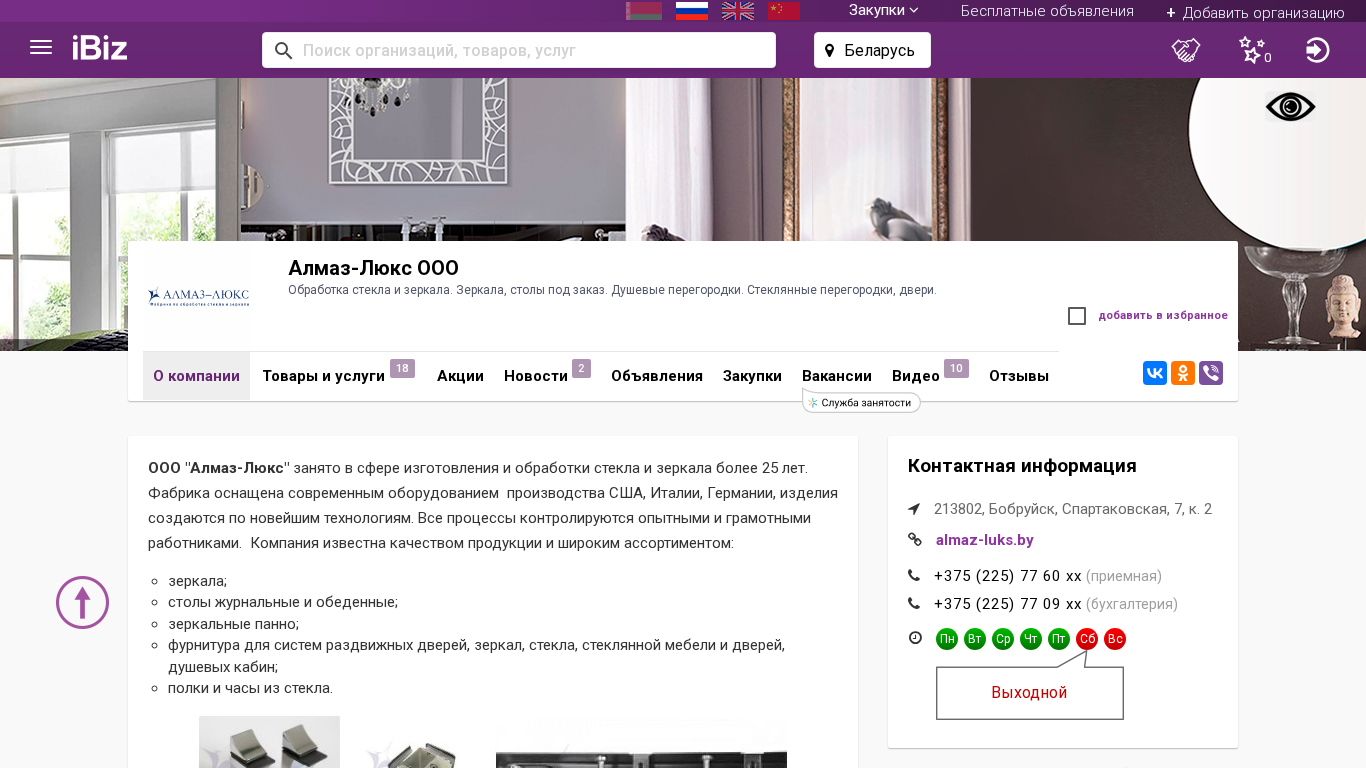Click the 'Контактная информация' heading

(x=1022, y=466)
